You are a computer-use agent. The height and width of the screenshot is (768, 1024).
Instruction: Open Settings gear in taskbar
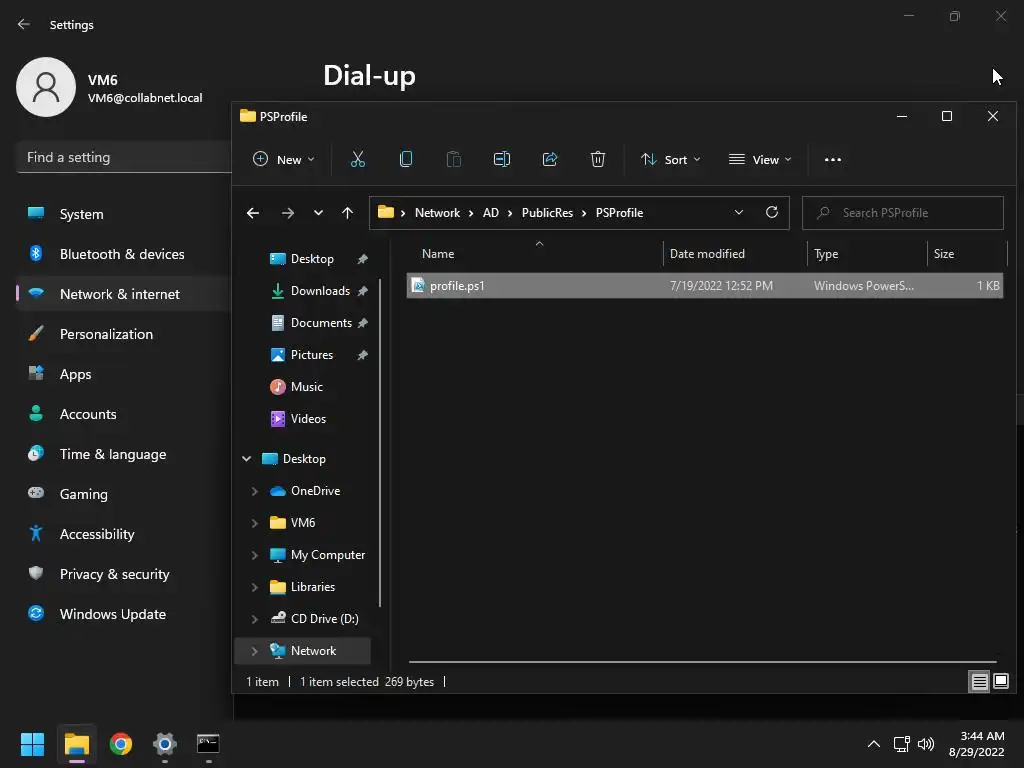165,744
